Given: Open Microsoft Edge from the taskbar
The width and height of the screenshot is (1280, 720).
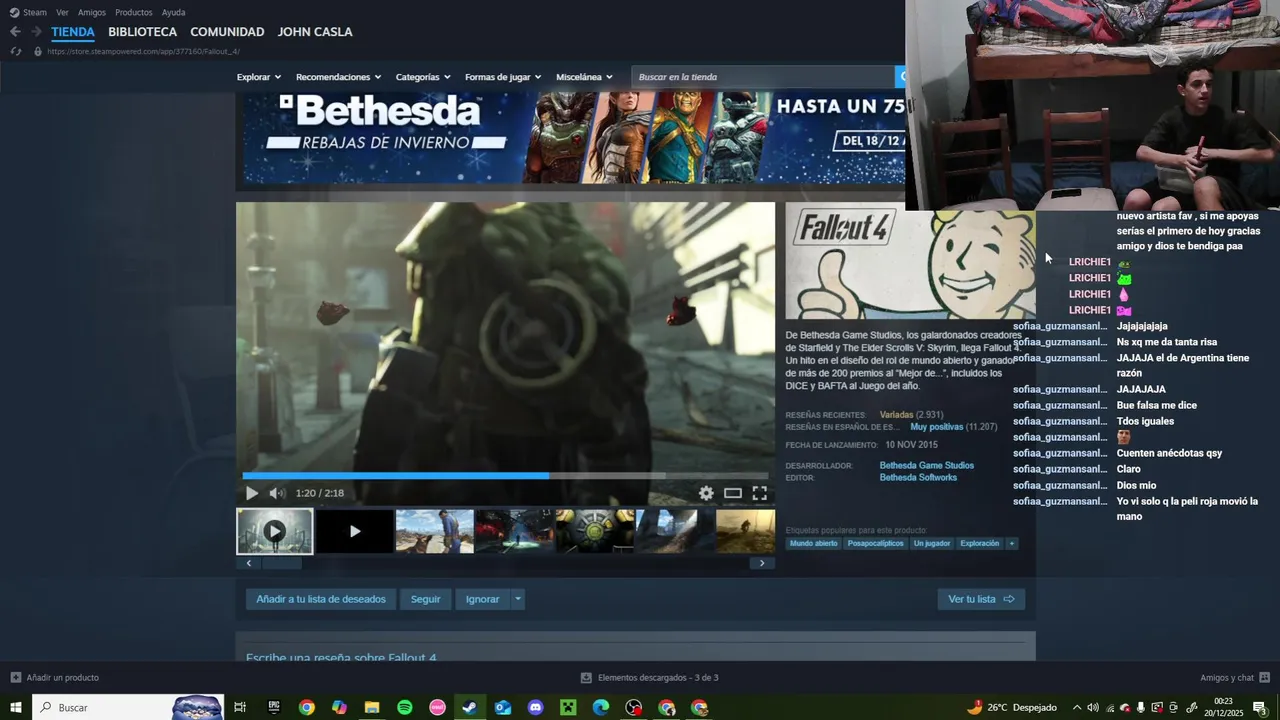Looking at the screenshot, I should 601,707.
